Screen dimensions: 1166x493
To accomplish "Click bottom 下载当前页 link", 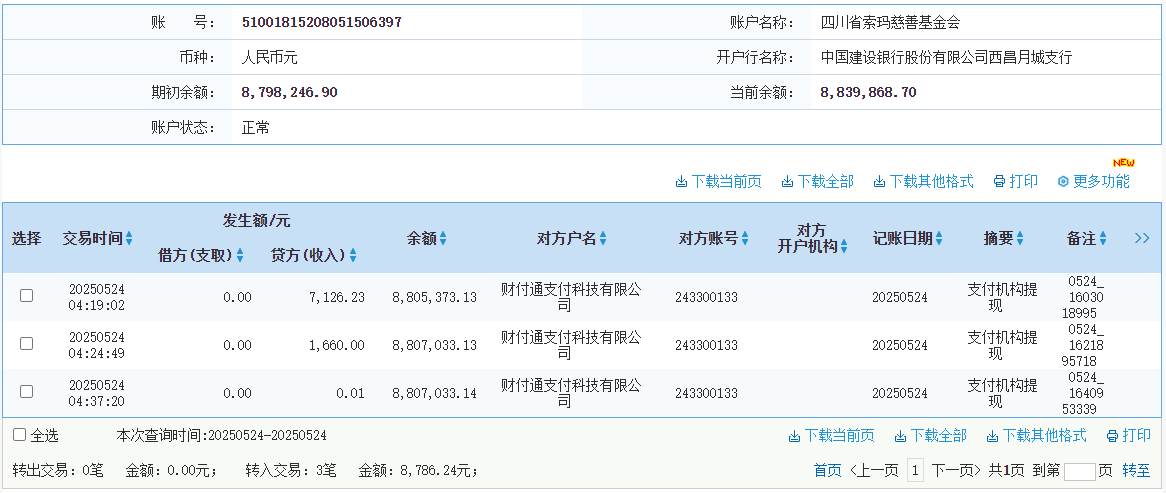I will 831,436.
